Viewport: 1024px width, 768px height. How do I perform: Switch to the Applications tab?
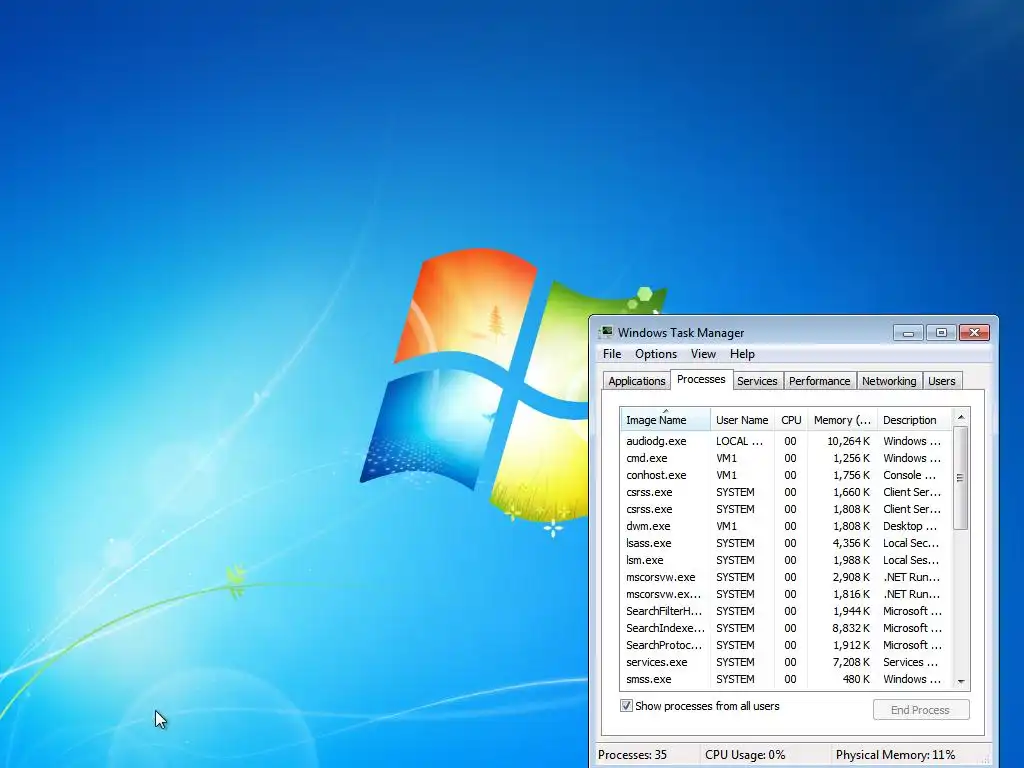click(x=637, y=381)
